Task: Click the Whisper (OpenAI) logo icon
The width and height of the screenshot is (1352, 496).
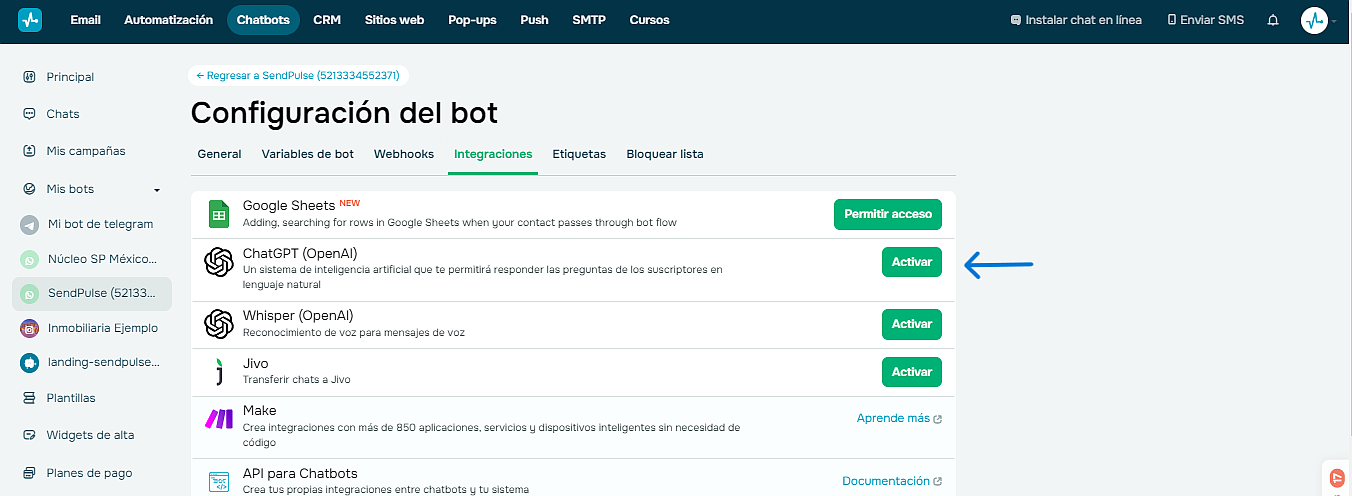Action: [x=219, y=324]
